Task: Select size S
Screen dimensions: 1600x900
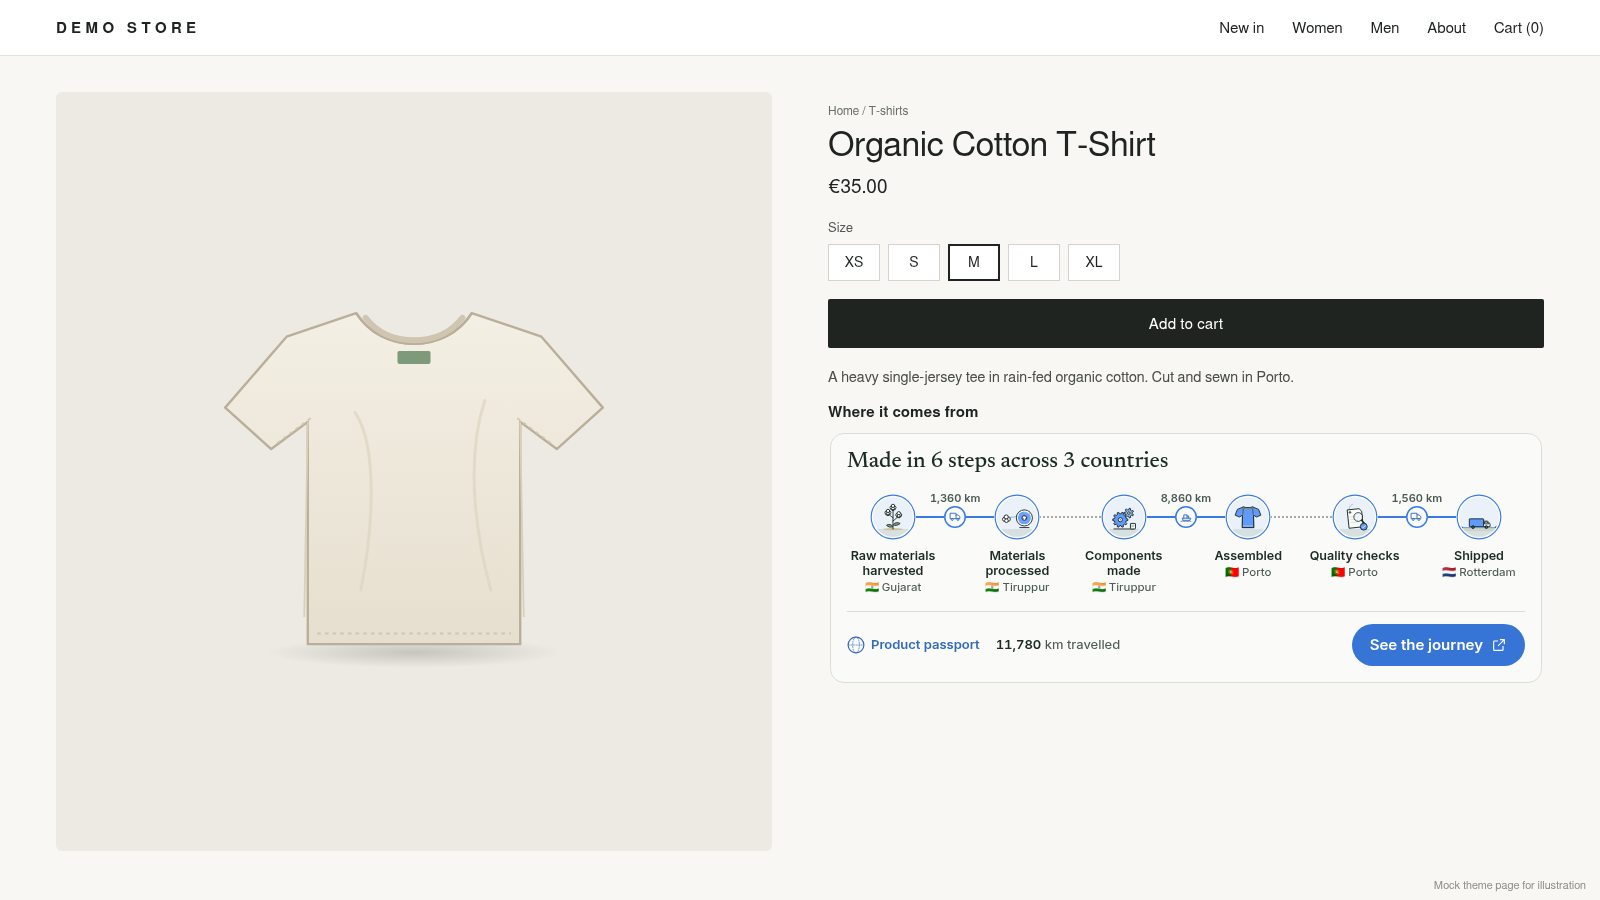Action: (914, 262)
